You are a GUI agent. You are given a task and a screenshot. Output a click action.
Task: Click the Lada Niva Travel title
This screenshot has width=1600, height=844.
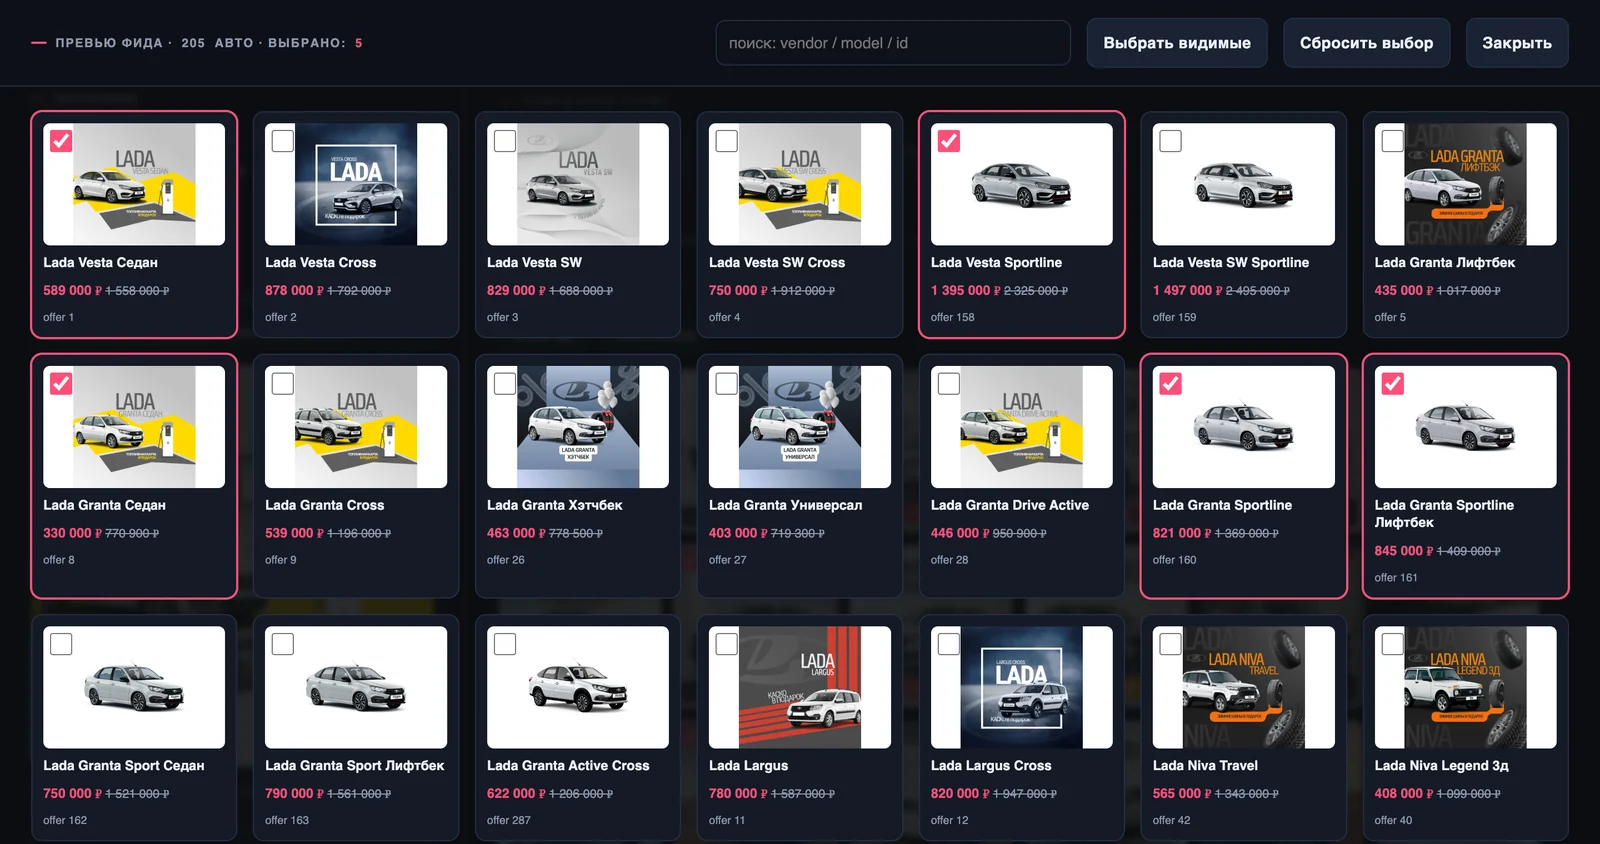[1205, 765]
